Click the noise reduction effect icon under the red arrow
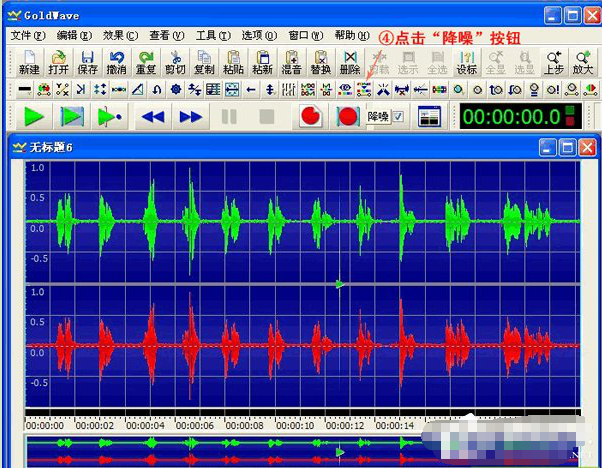This screenshot has height=468, width=602. point(363,90)
